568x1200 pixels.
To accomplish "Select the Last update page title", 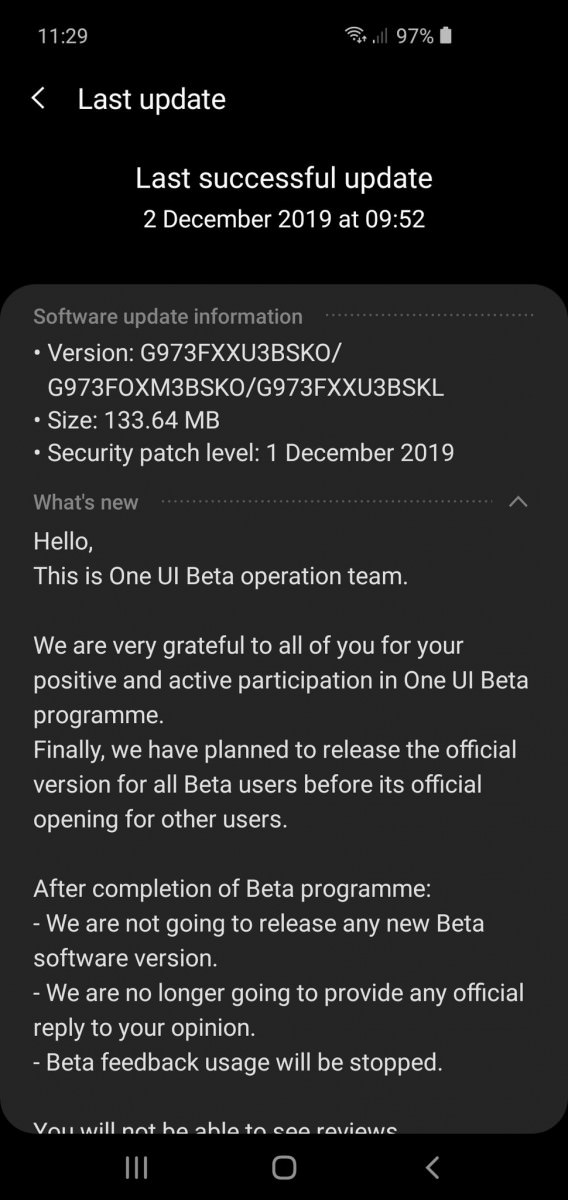I will (152, 99).
